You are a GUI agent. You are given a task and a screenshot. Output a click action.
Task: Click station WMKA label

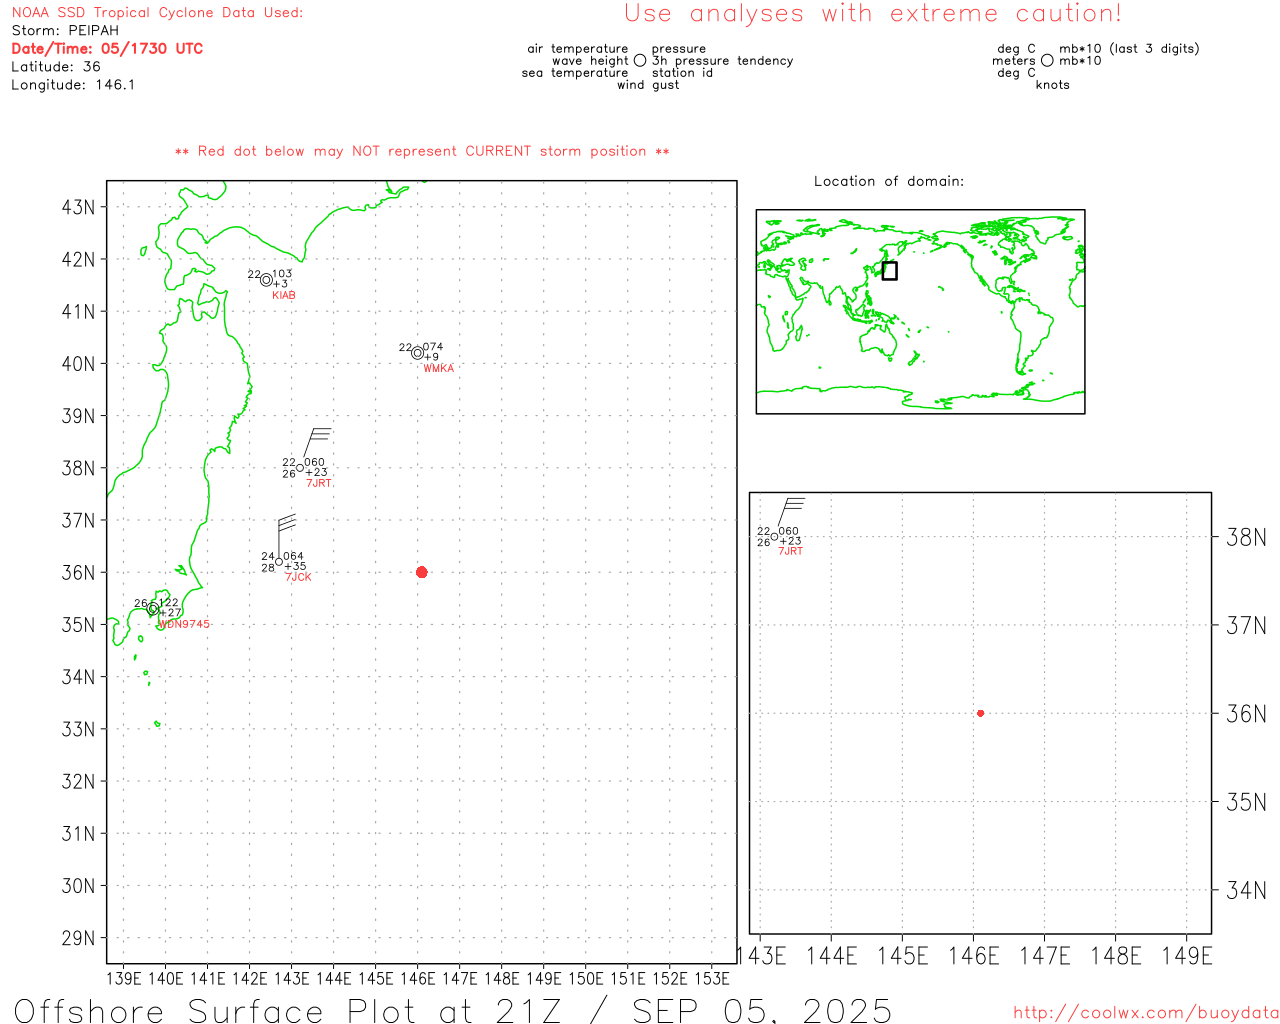click(438, 368)
